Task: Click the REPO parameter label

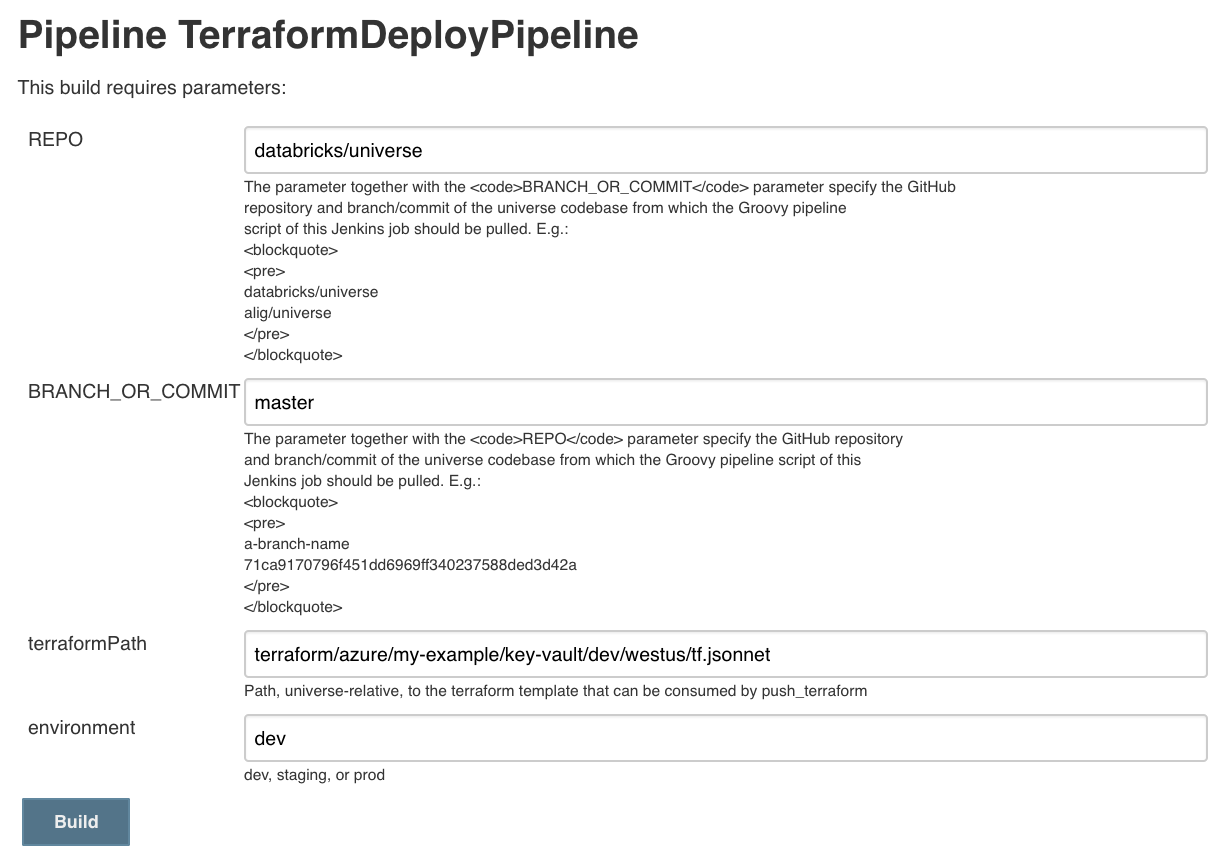Action: (x=56, y=140)
